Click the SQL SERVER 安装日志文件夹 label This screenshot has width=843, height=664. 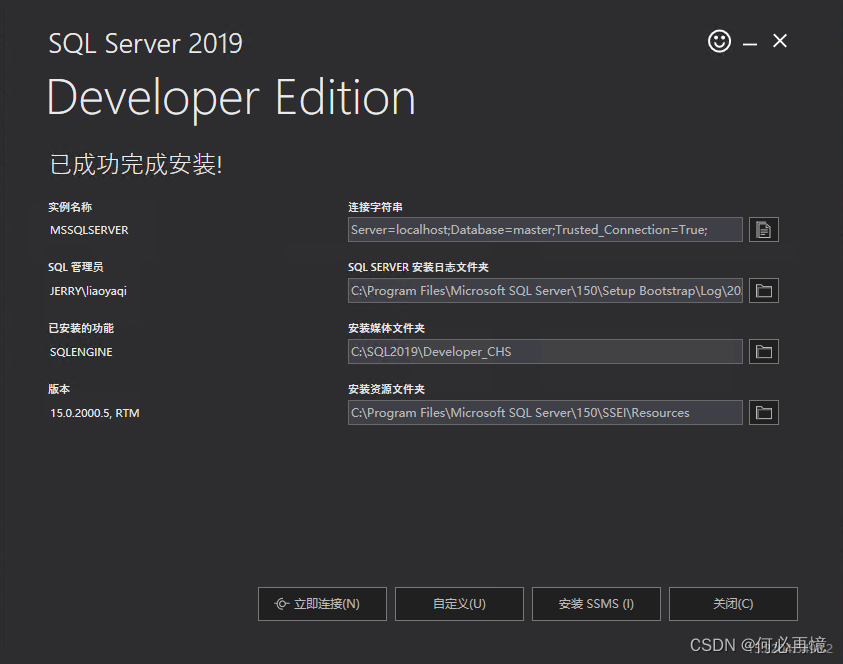pyautogui.click(x=418, y=267)
